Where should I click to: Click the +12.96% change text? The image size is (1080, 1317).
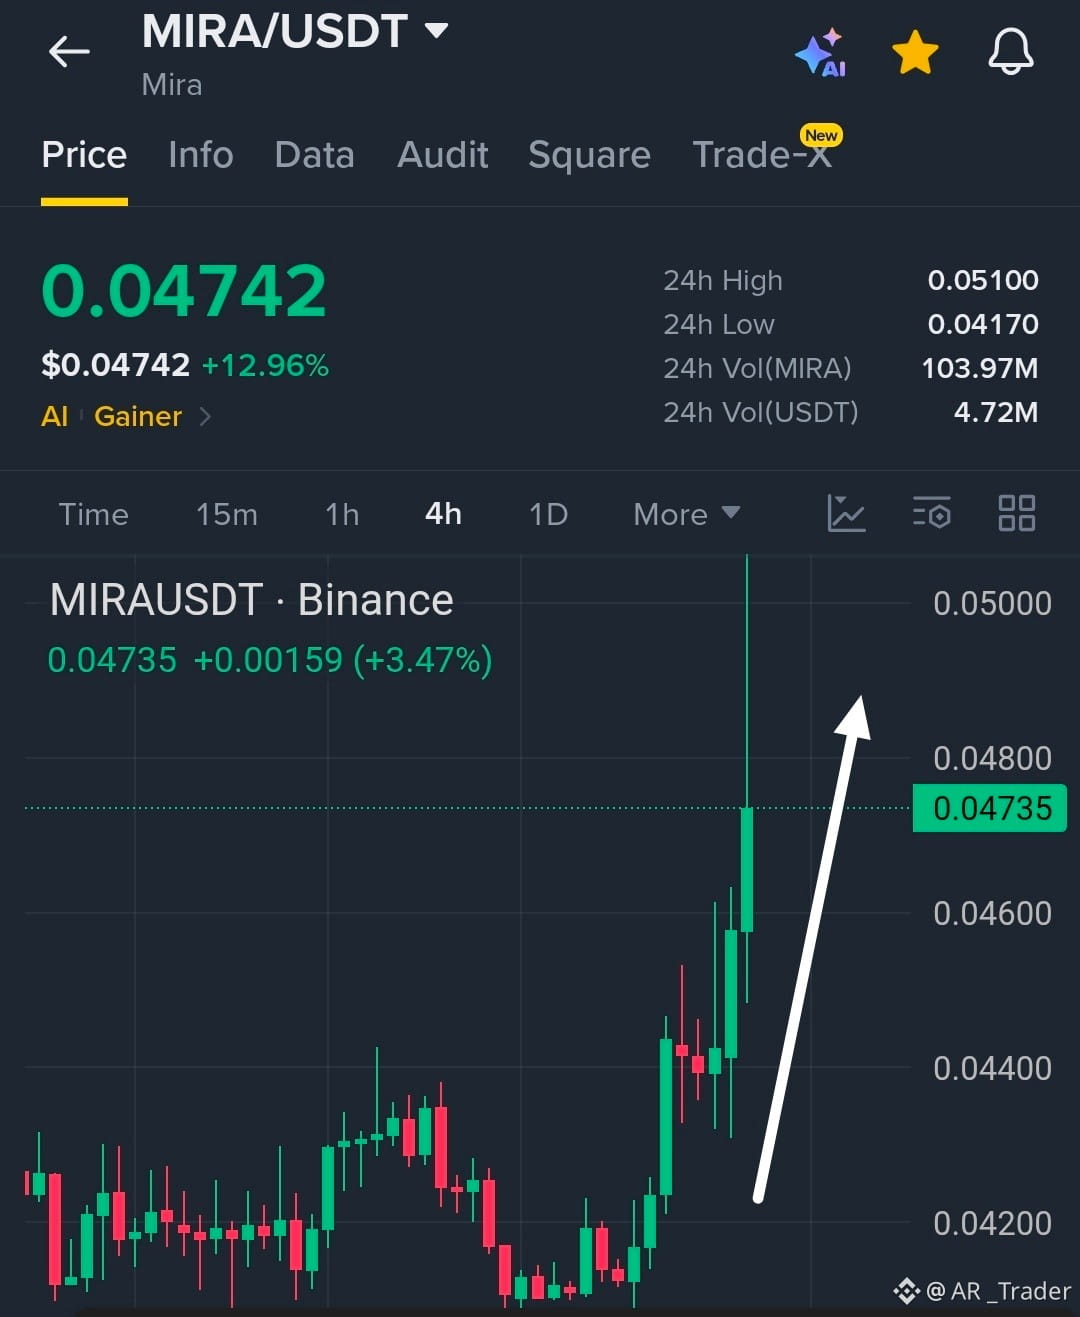[265, 365]
